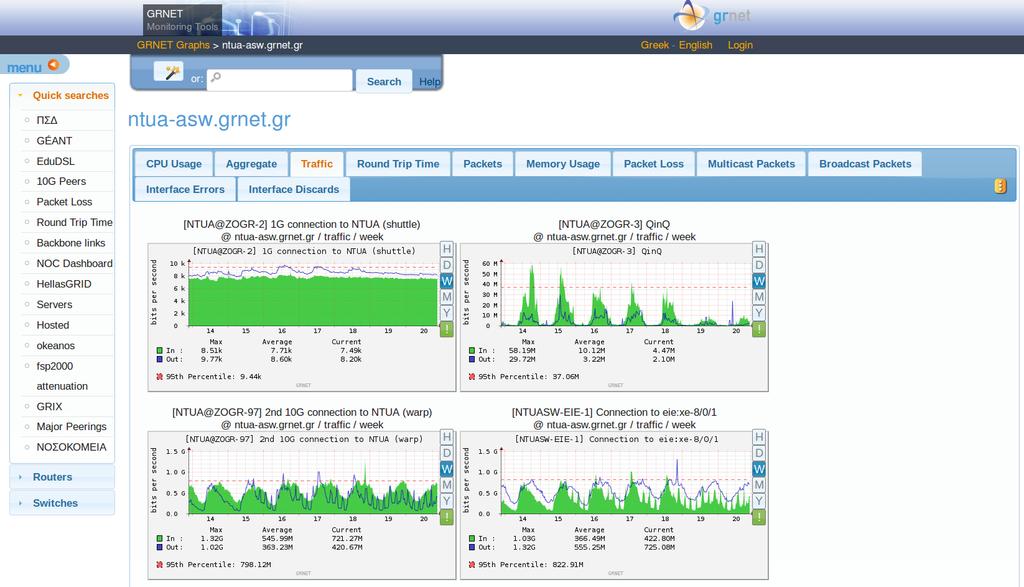
Task: Select weekly view for NTUA@ZOGR-3 QinQ graph
Action: 759,281
